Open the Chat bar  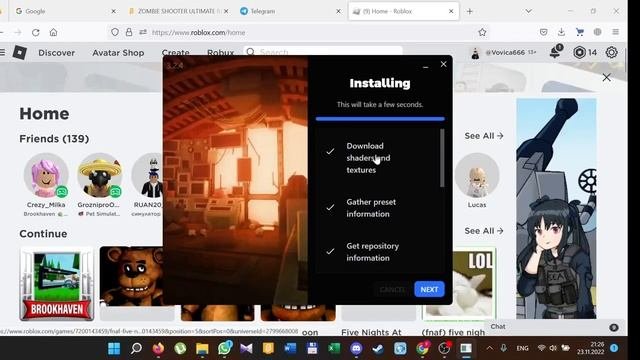[x=554, y=327]
